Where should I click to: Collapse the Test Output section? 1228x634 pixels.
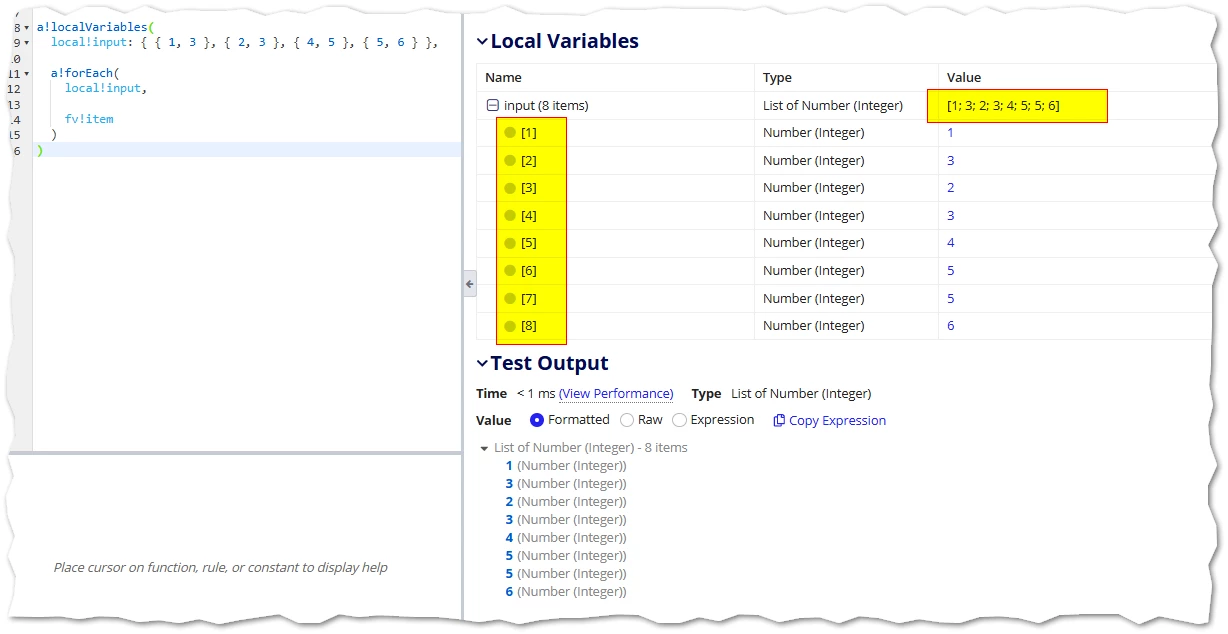pos(482,364)
